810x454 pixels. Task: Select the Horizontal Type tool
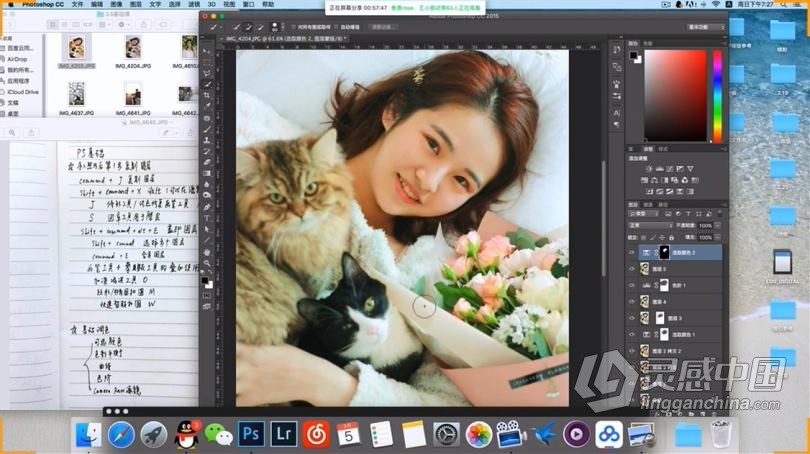click(x=207, y=218)
